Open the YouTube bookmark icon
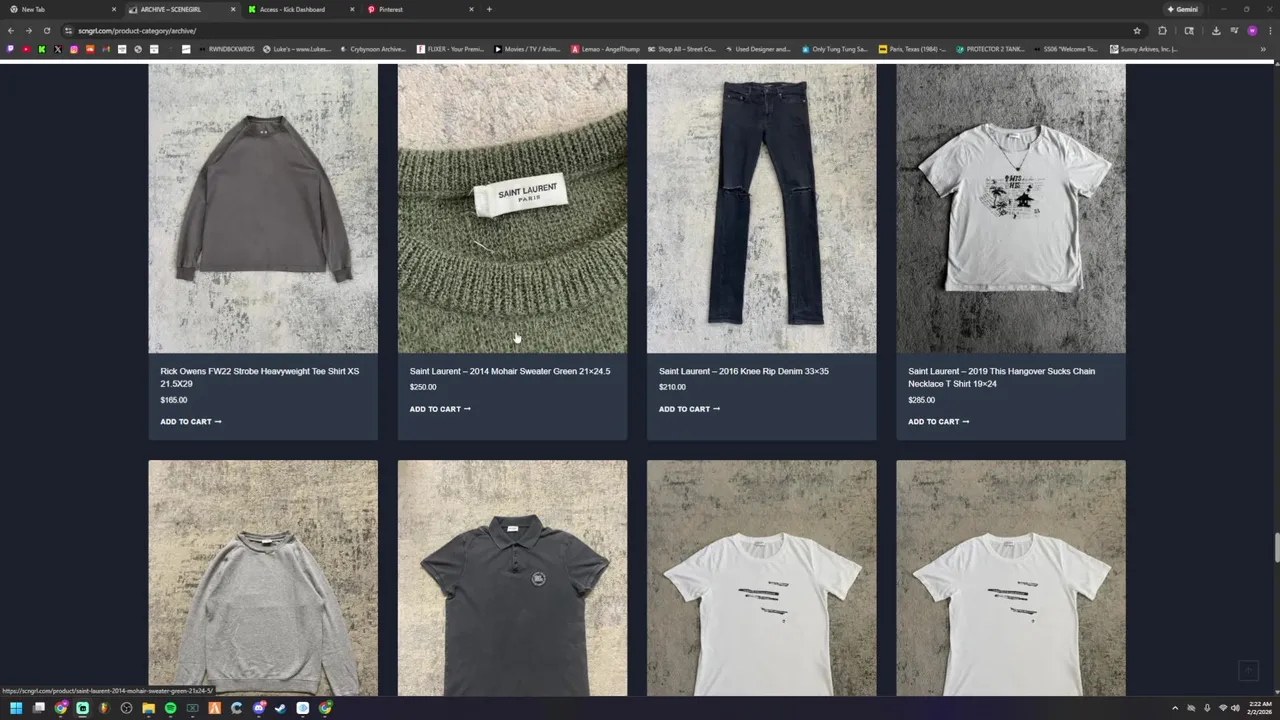 [26, 49]
